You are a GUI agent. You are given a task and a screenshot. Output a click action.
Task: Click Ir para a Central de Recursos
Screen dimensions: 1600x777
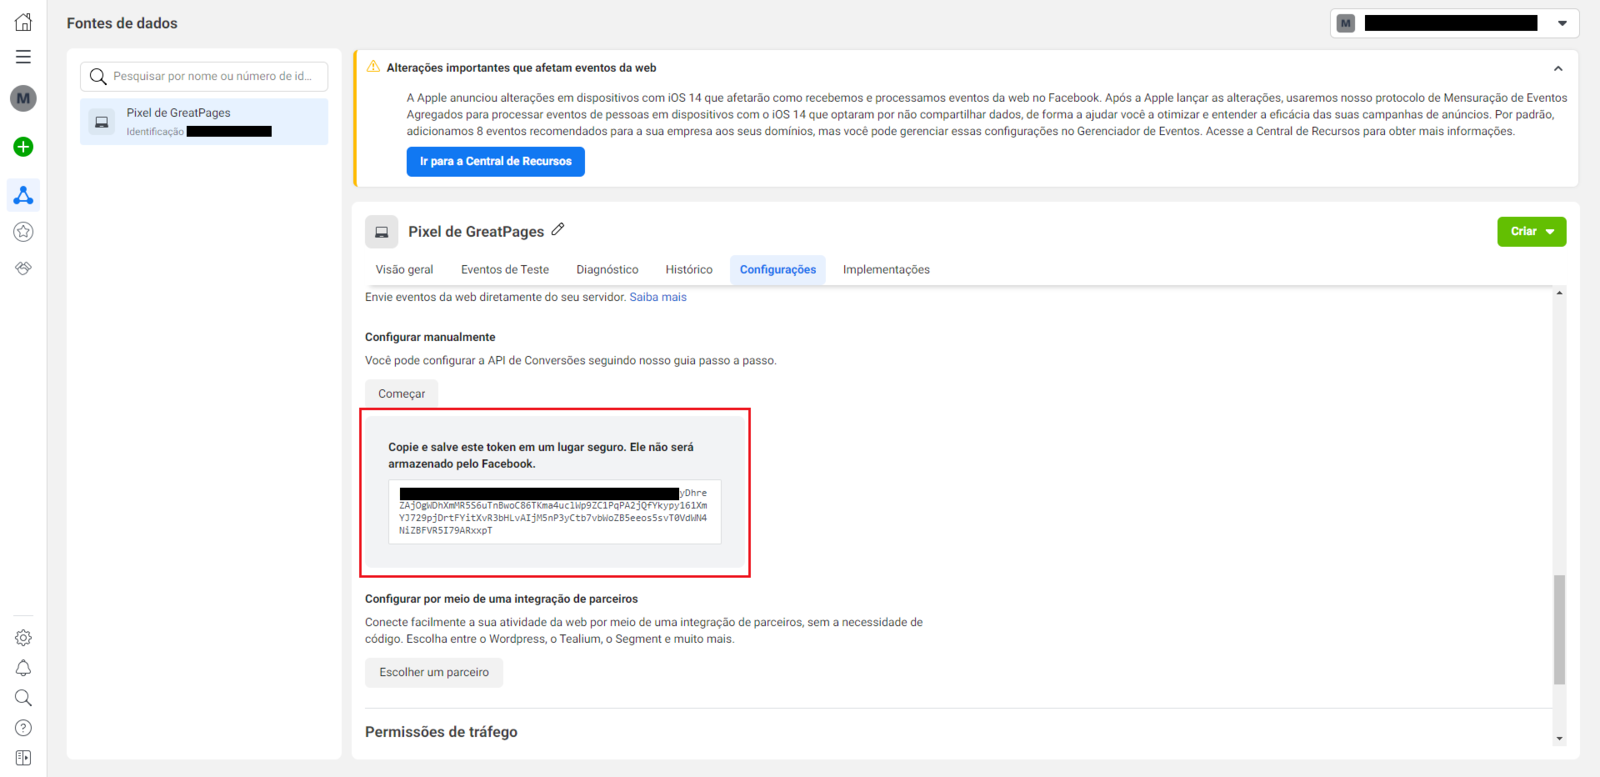pyautogui.click(x=495, y=161)
